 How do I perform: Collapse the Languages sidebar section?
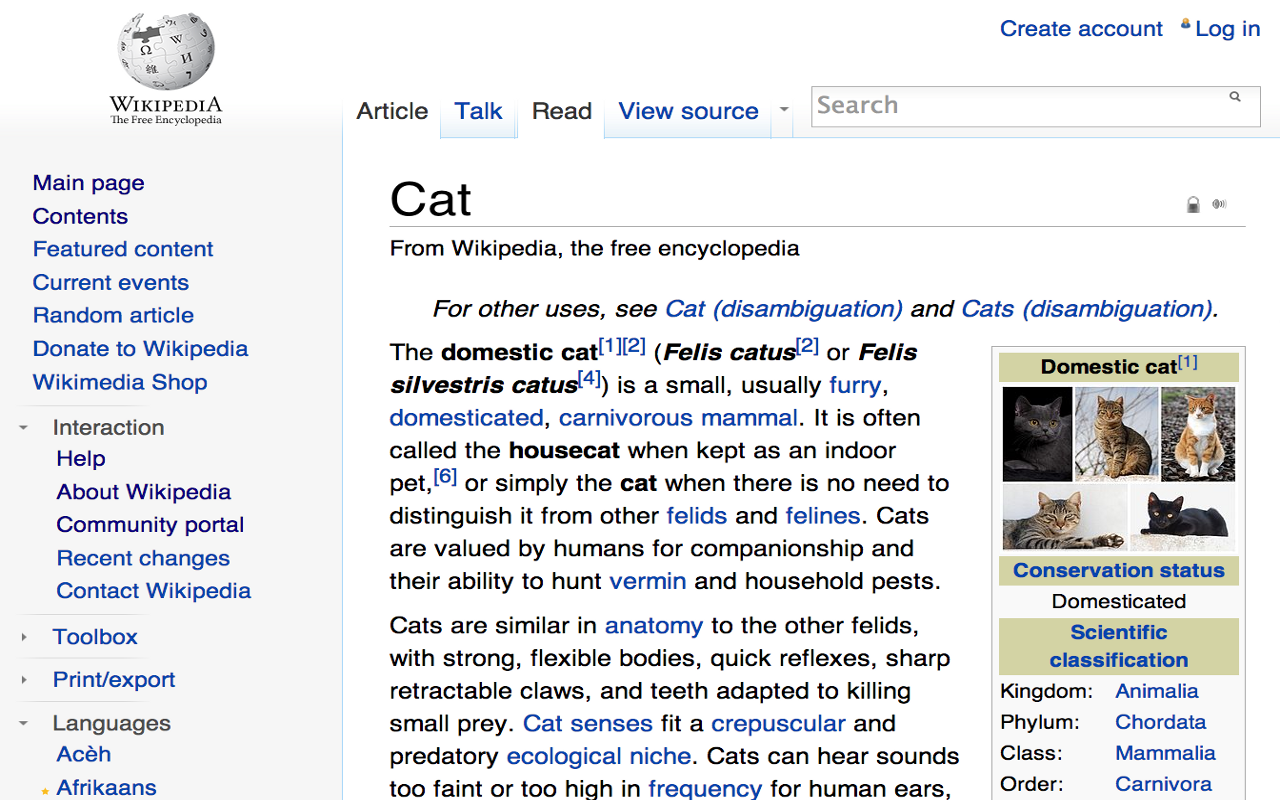tap(23, 724)
